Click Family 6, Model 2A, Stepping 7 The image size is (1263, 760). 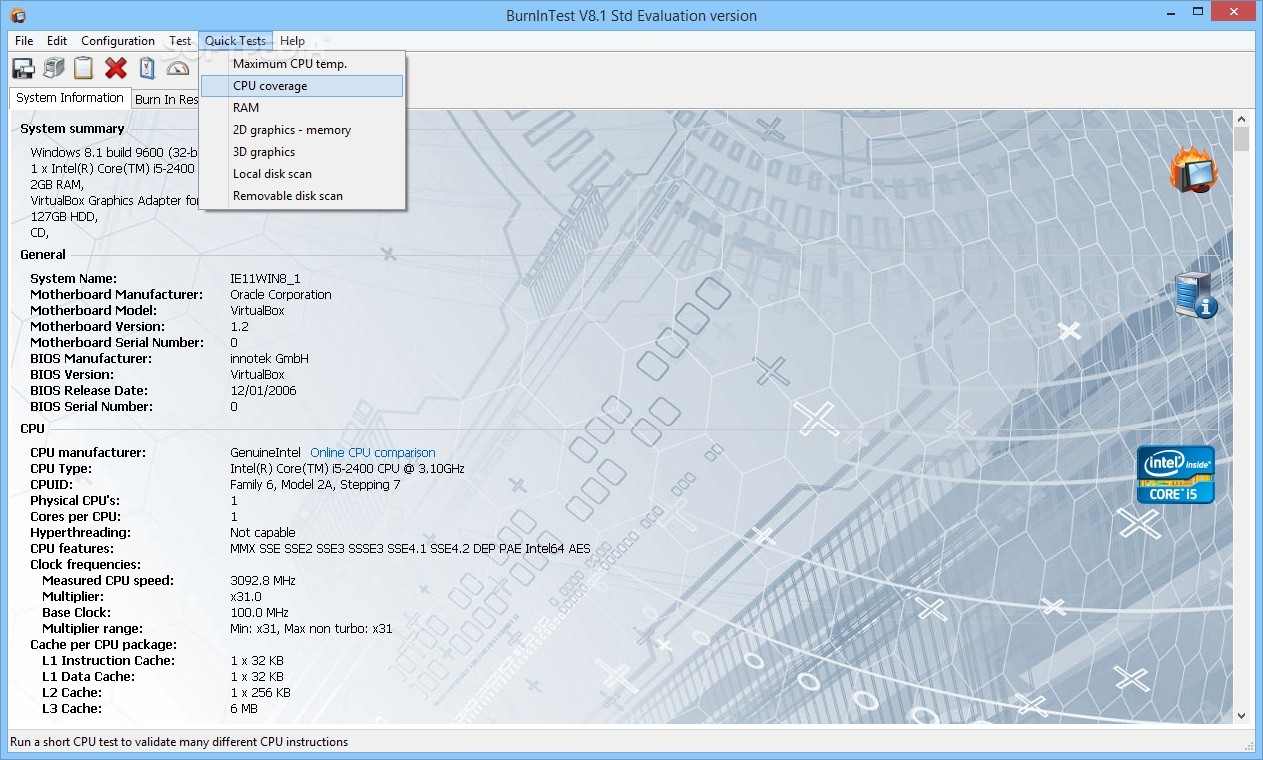(315, 485)
